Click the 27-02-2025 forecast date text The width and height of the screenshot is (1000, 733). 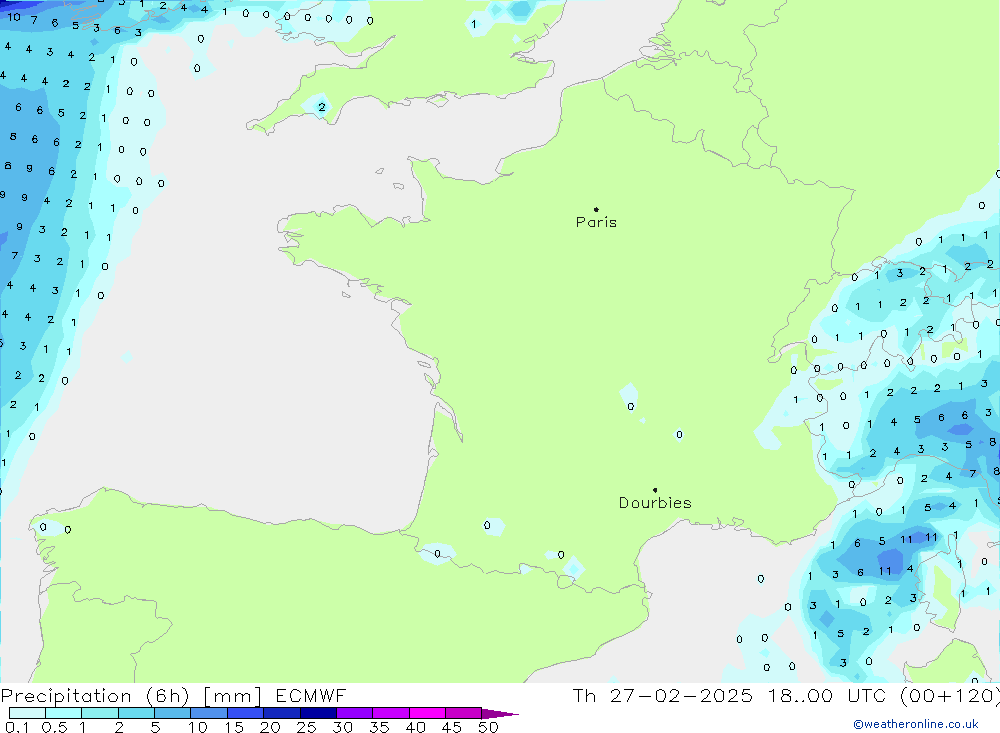pos(681,696)
